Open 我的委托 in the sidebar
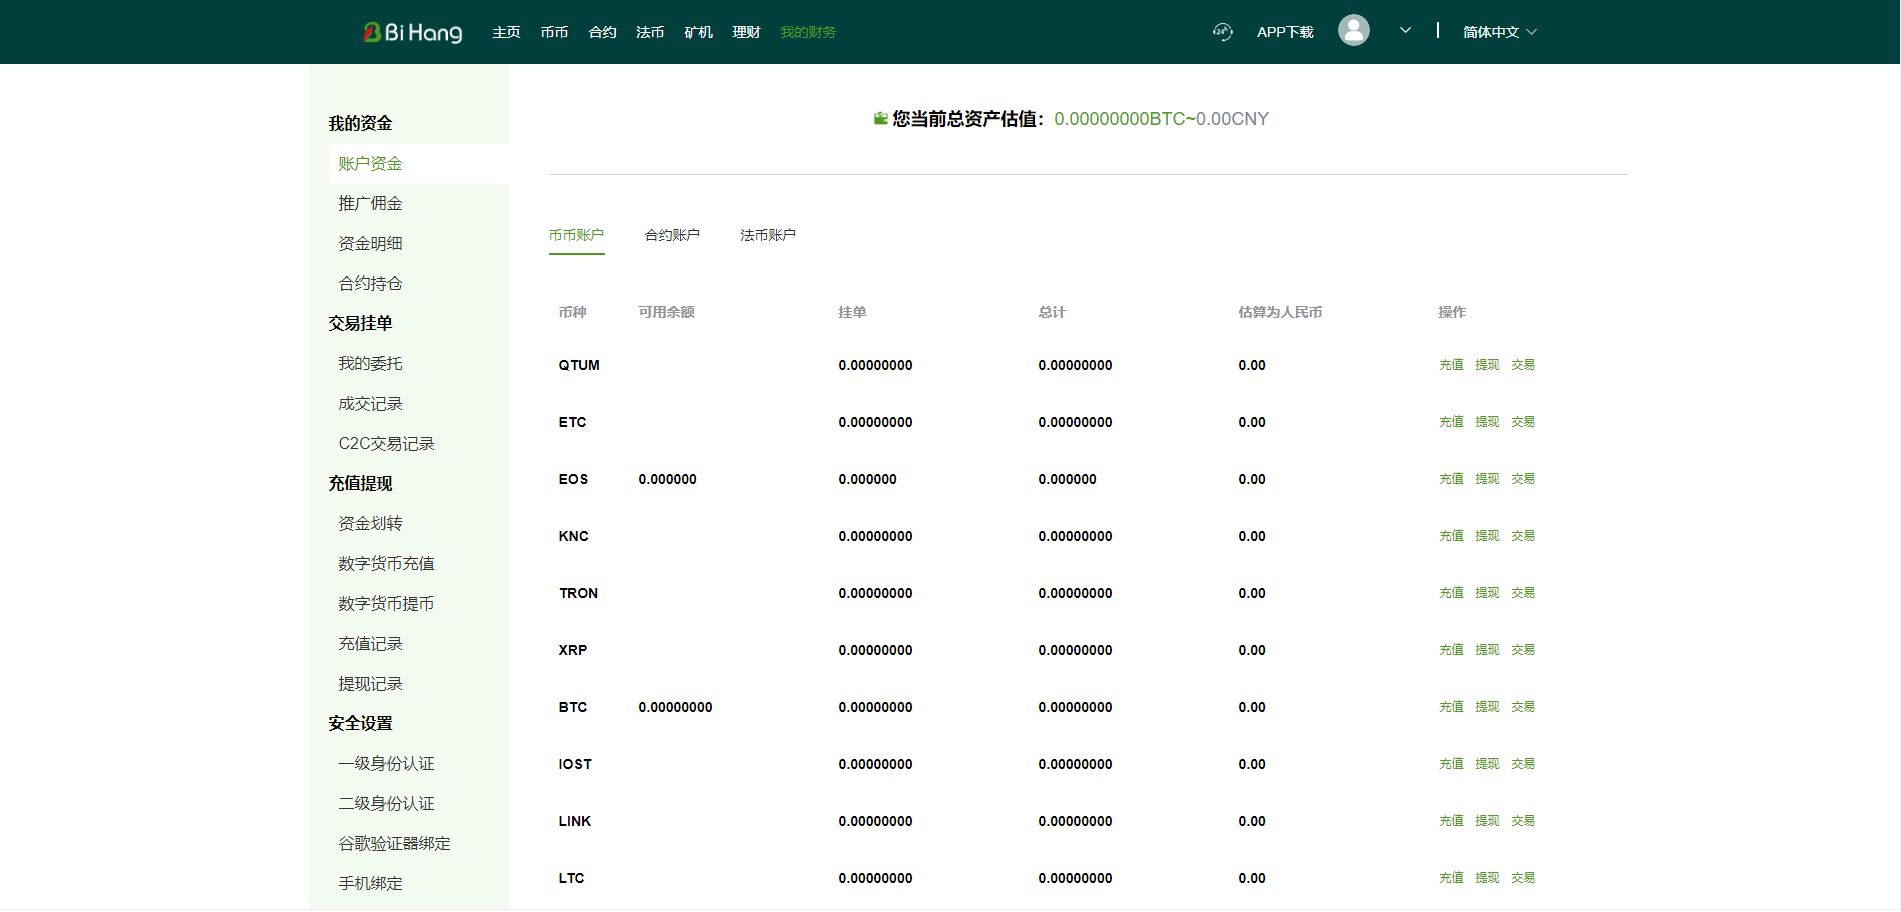The height and width of the screenshot is (912, 1901). click(370, 363)
